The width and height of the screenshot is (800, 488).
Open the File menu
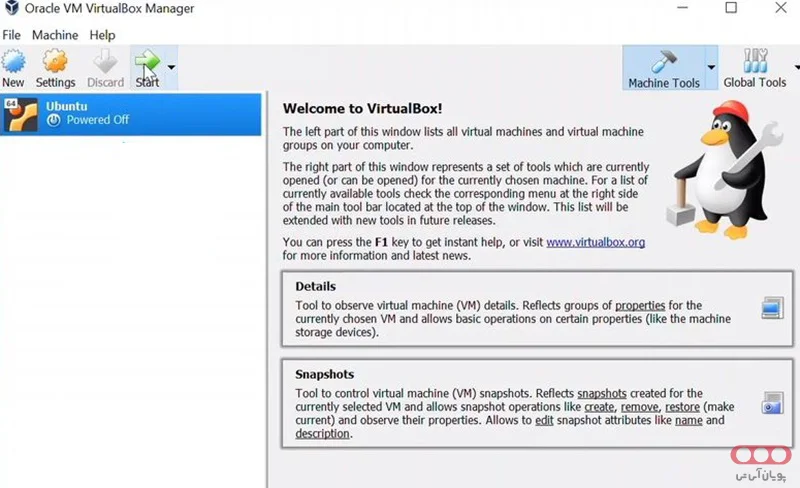tap(12, 35)
